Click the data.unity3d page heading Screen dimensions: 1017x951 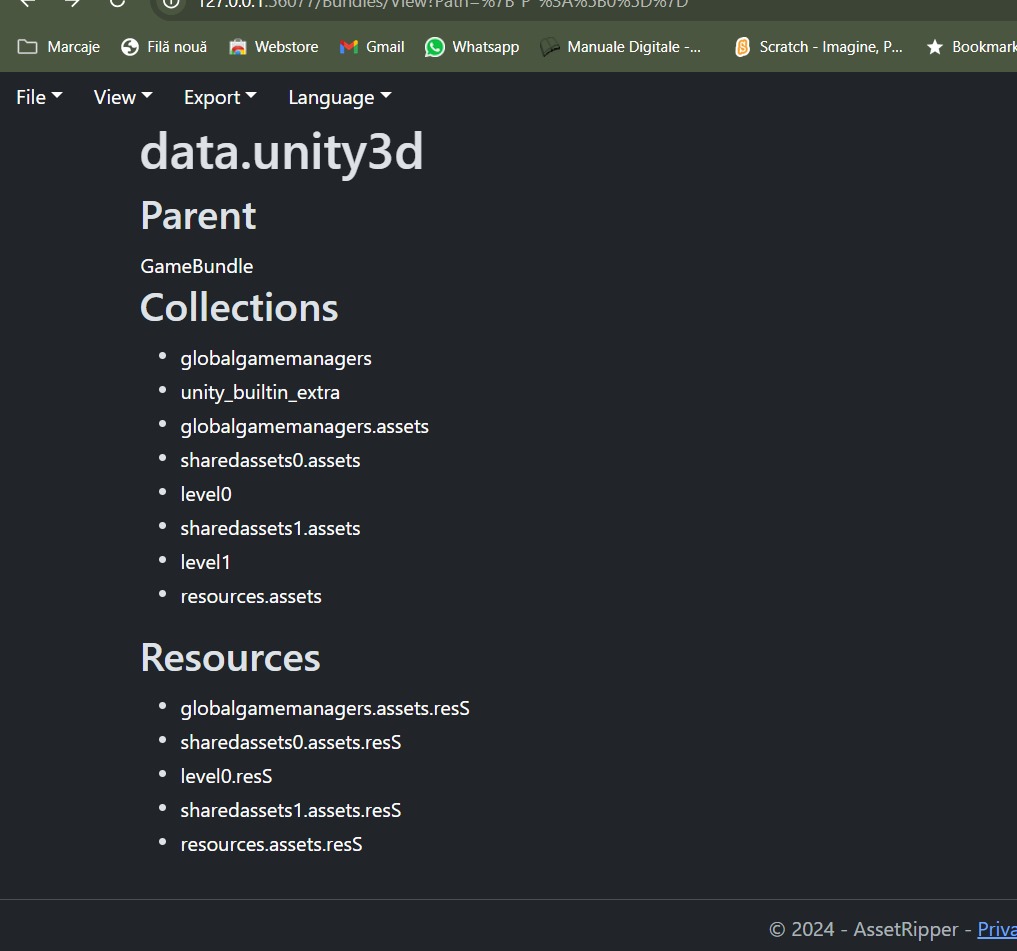click(x=281, y=151)
